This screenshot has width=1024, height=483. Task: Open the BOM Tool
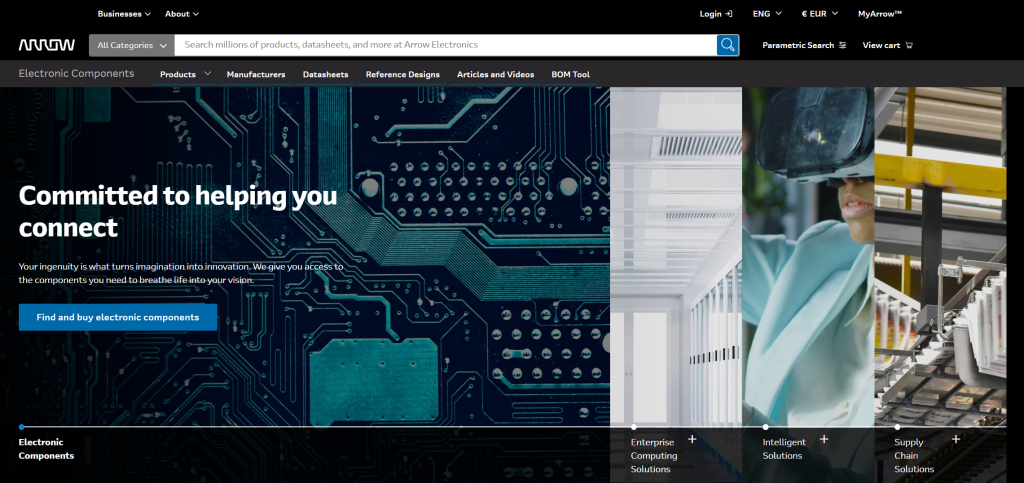point(570,74)
